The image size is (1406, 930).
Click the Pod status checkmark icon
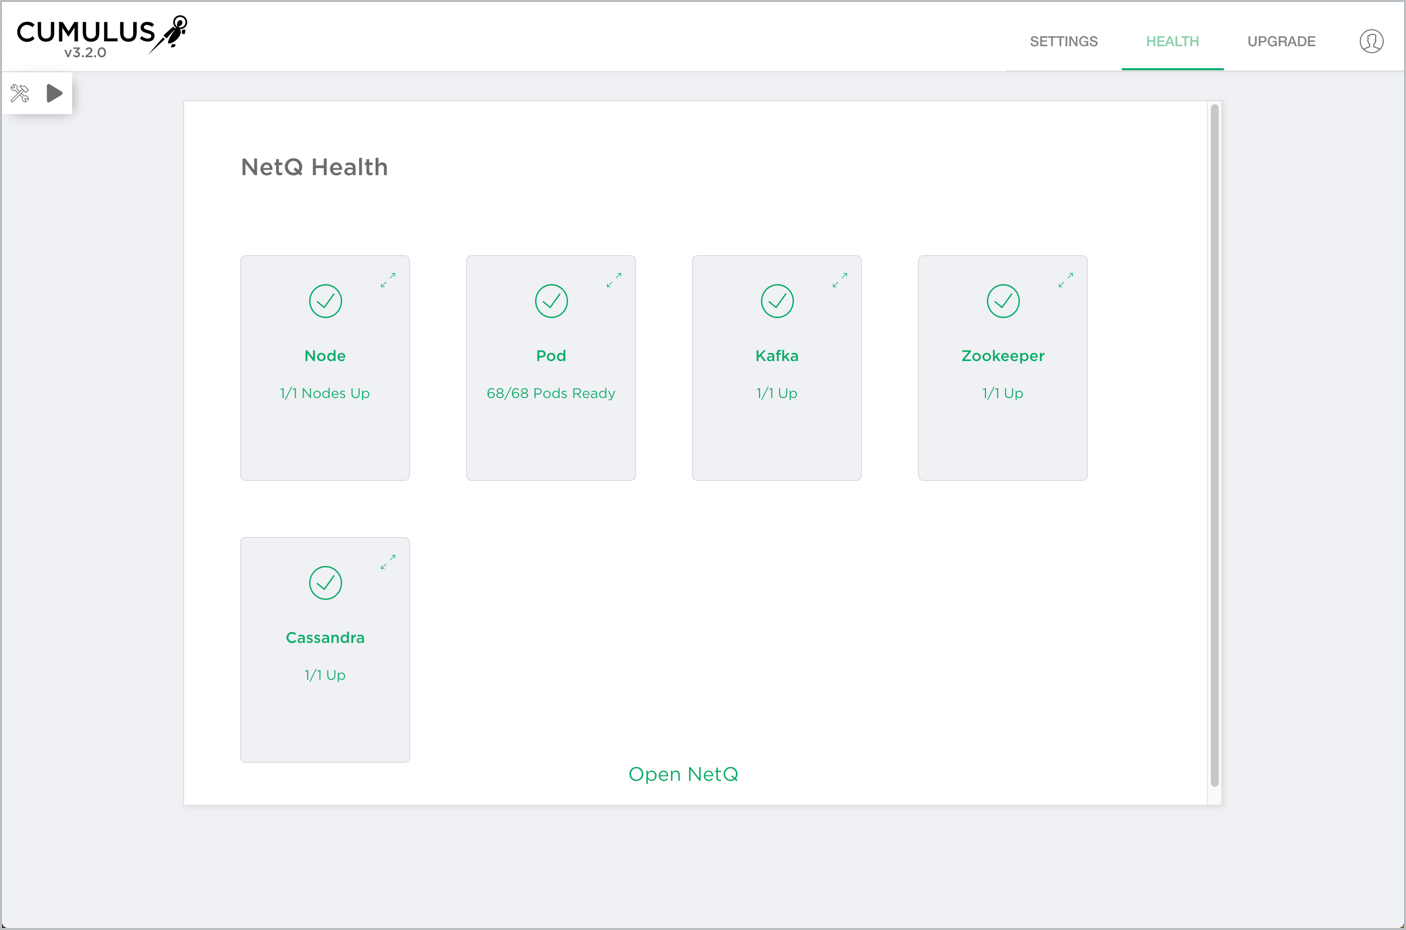click(x=551, y=301)
